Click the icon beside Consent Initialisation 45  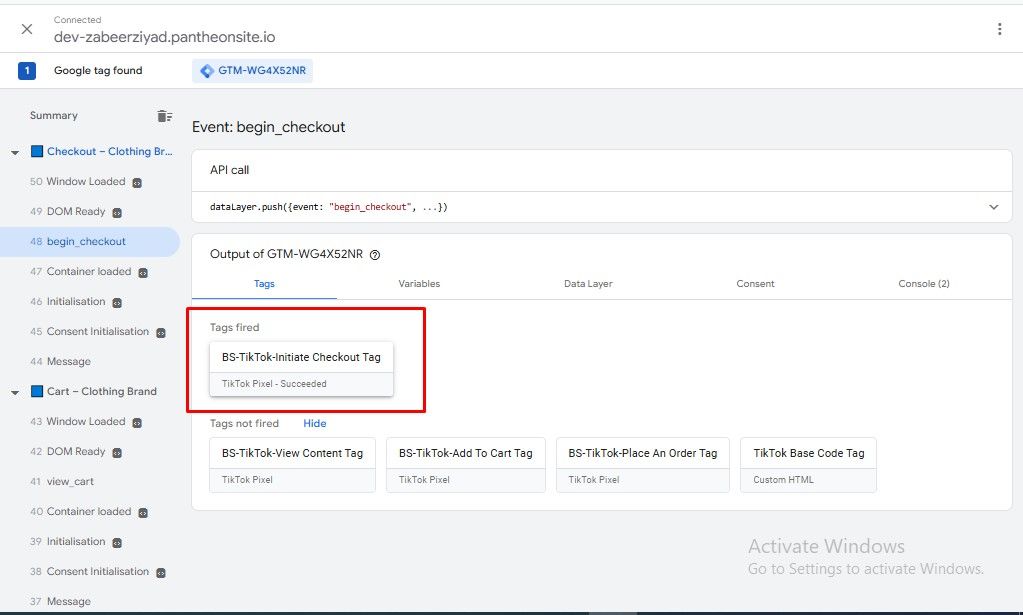pyautogui.click(x=161, y=333)
